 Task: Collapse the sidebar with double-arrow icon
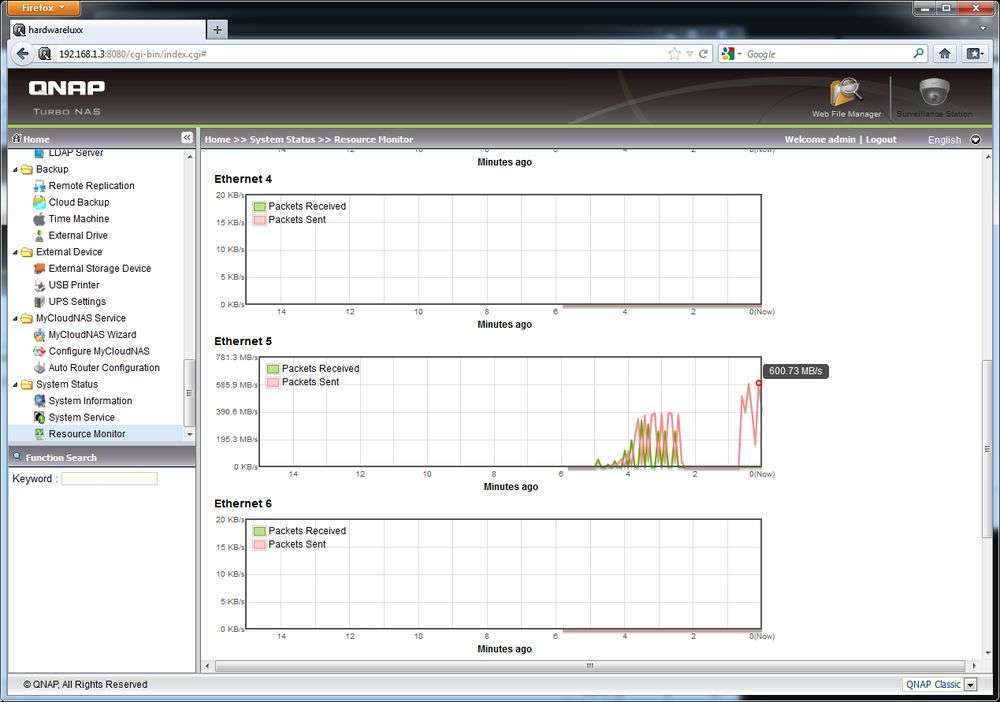click(186, 138)
